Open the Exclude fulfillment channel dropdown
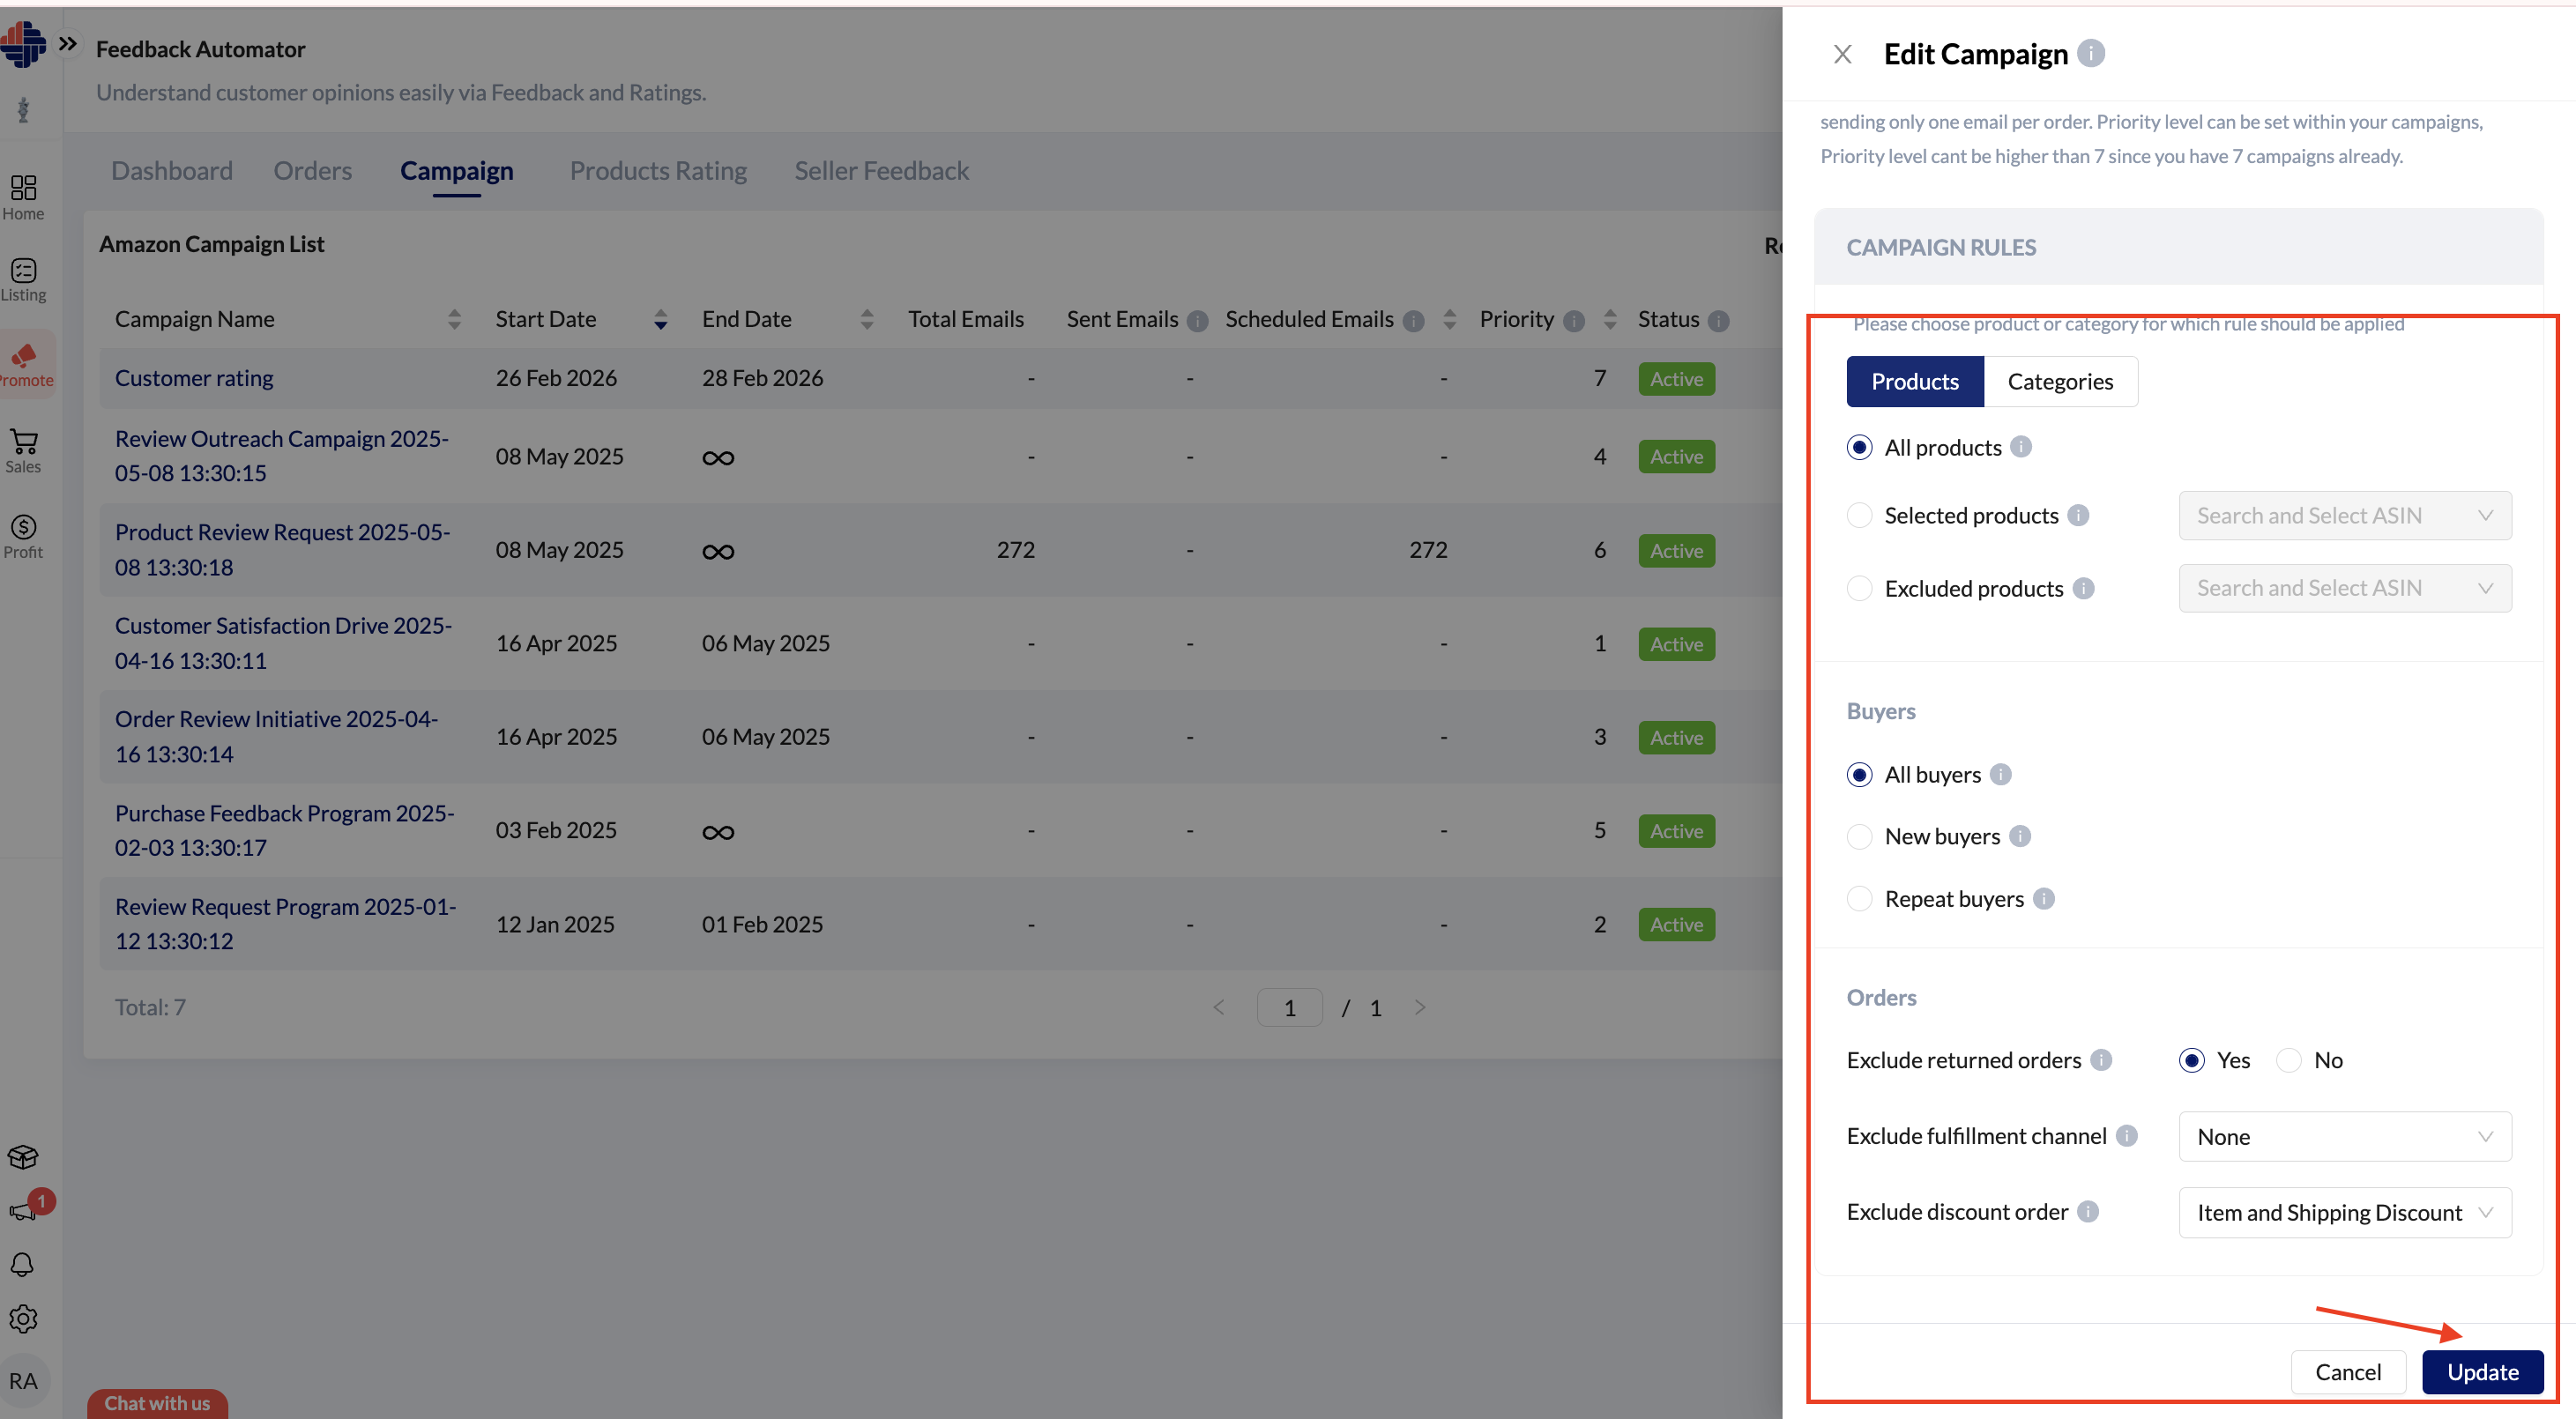The height and width of the screenshot is (1419, 2576). click(2344, 1137)
